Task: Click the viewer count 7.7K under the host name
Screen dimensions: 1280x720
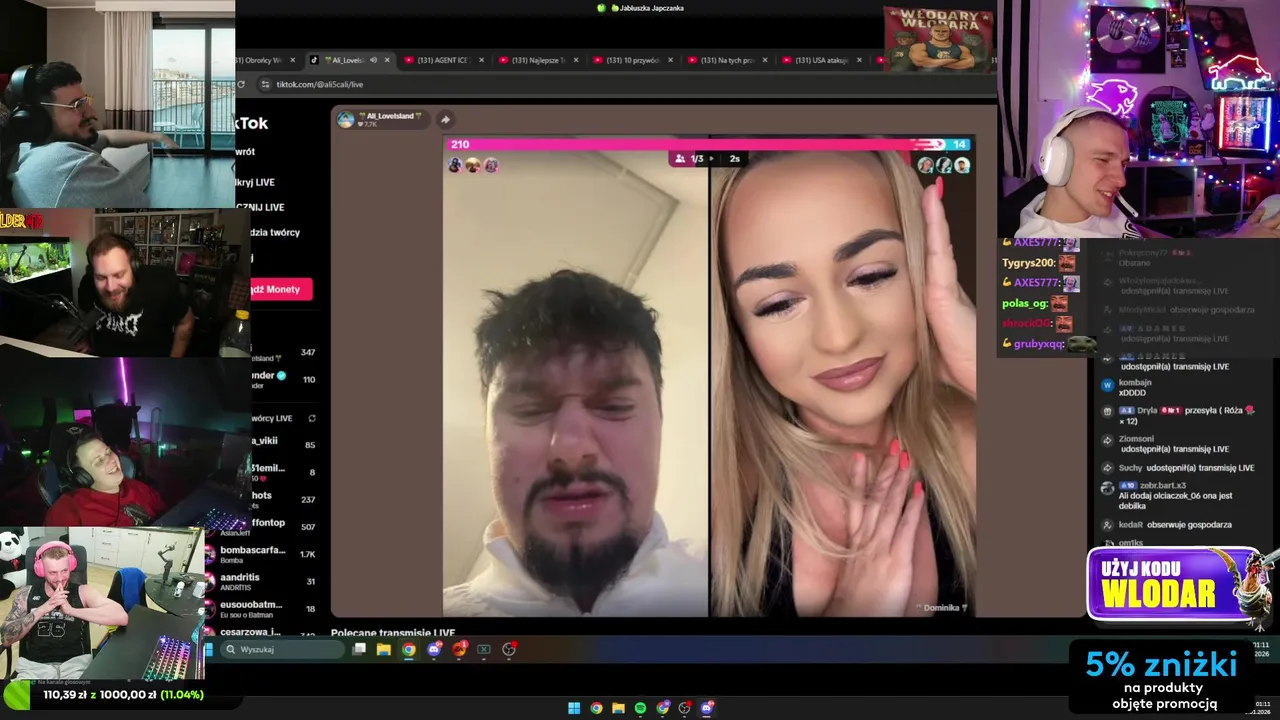Action: [x=368, y=124]
